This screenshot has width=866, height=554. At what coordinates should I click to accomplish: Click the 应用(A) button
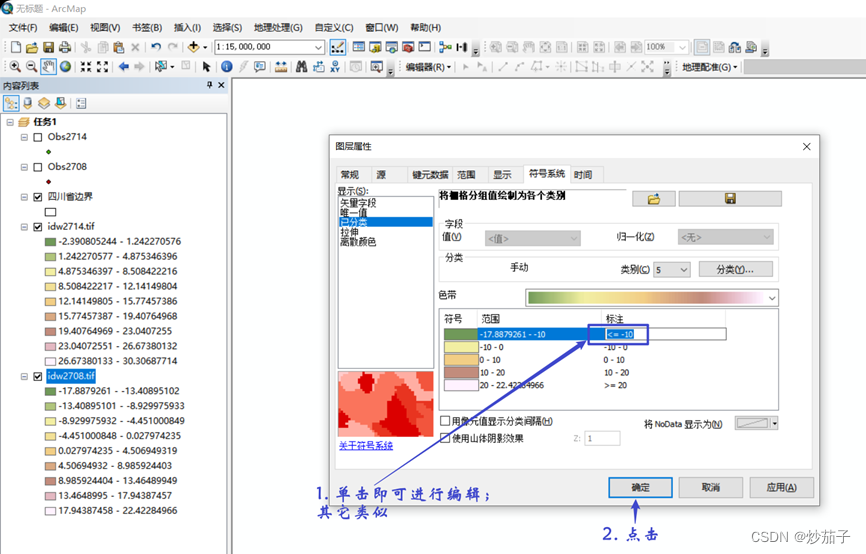(x=781, y=487)
